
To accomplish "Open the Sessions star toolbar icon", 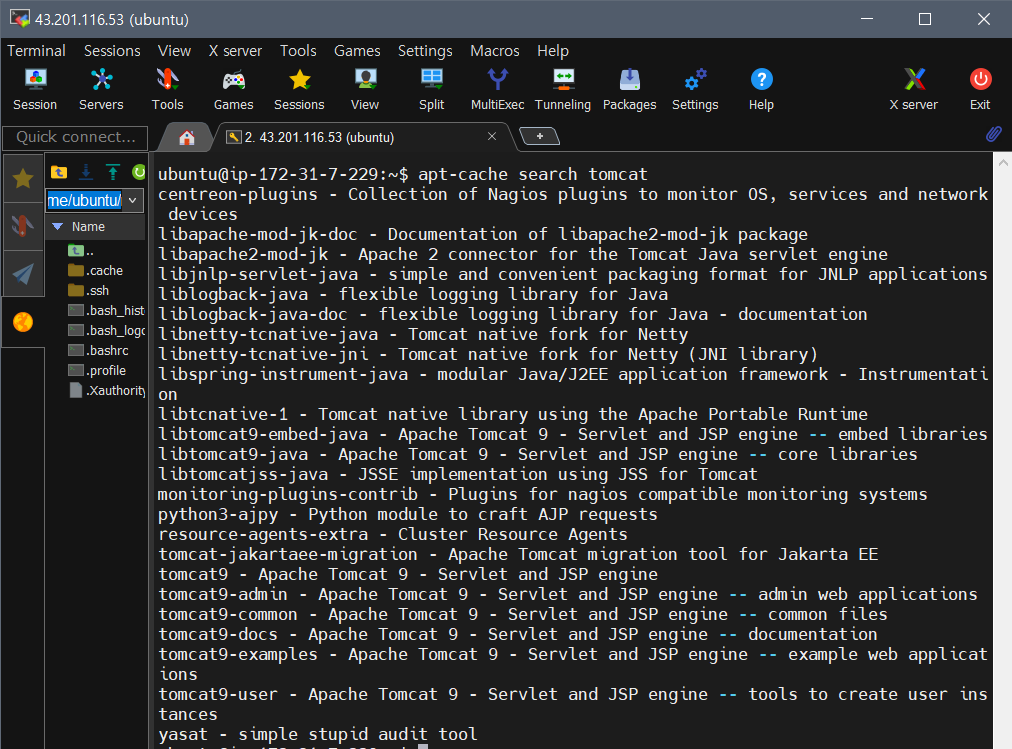I will pyautogui.click(x=299, y=89).
